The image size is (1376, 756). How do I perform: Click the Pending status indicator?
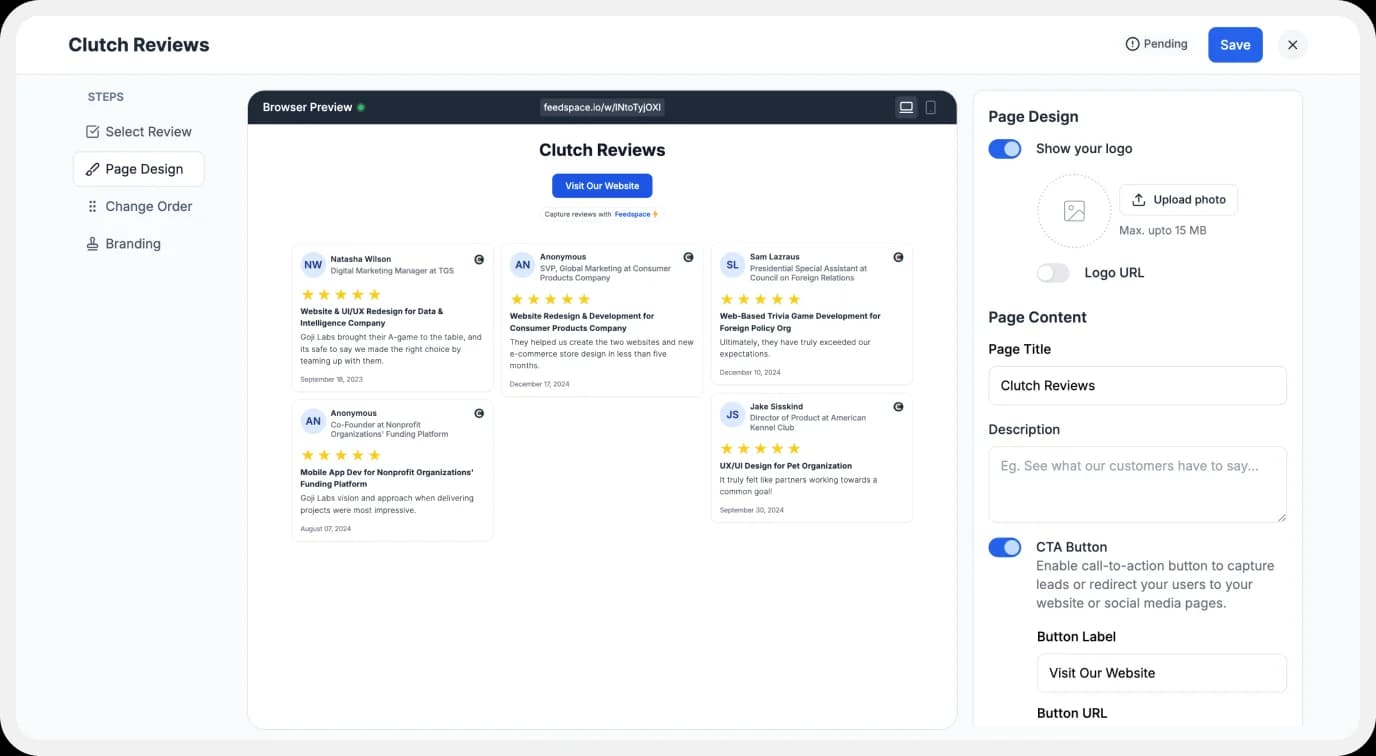tap(1156, 44)
